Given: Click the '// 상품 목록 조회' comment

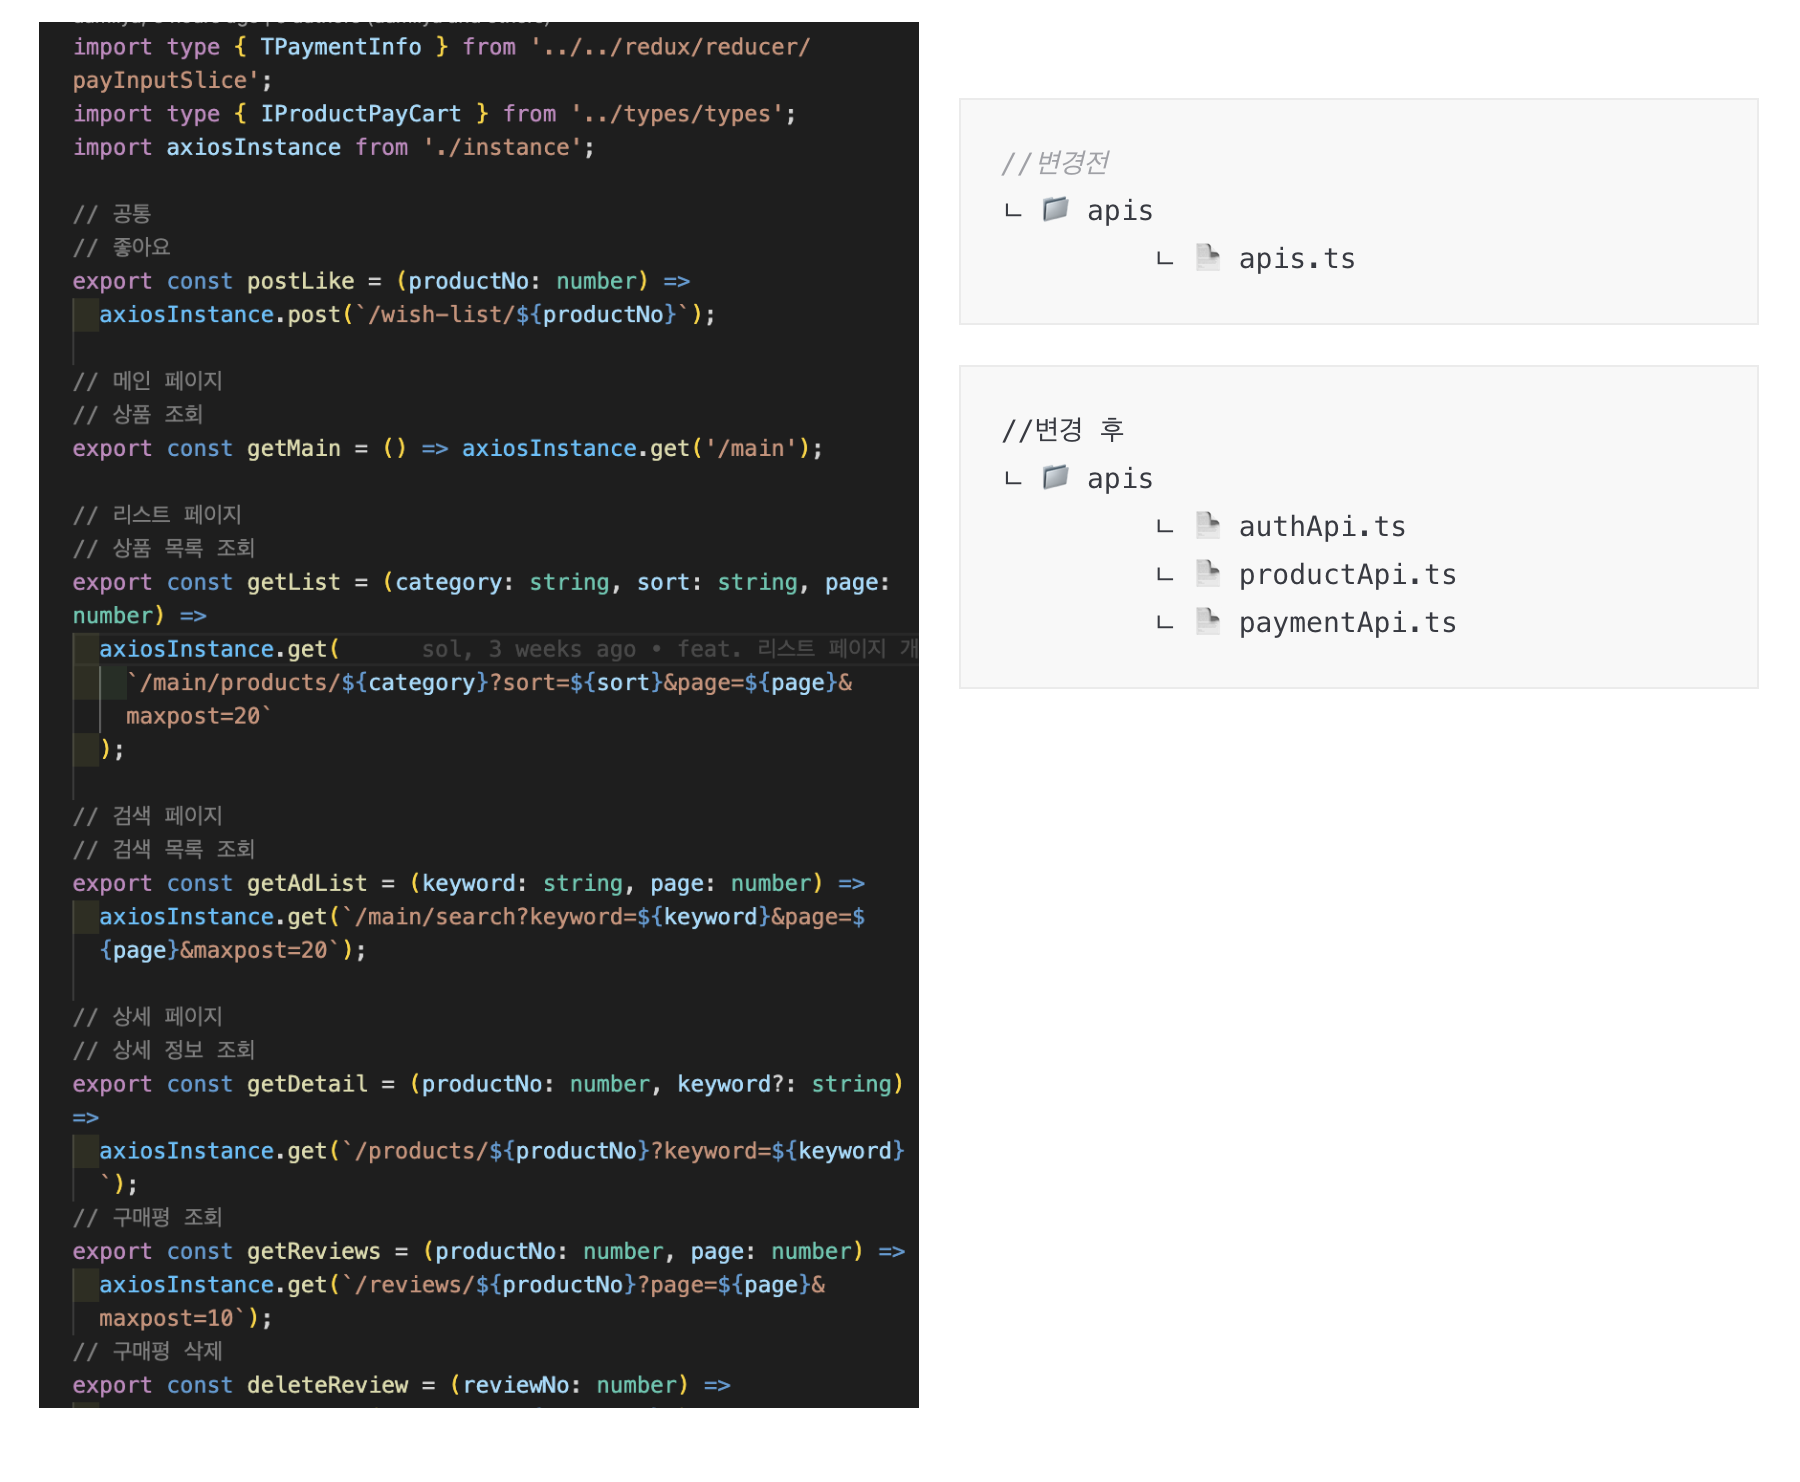Looking at the screenshot, I should pyautogui.click(x=164, y=548).
